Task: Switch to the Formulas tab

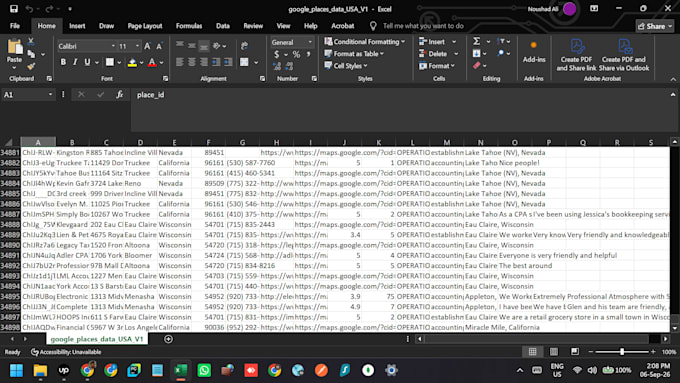Action: (x=189, y=26)
